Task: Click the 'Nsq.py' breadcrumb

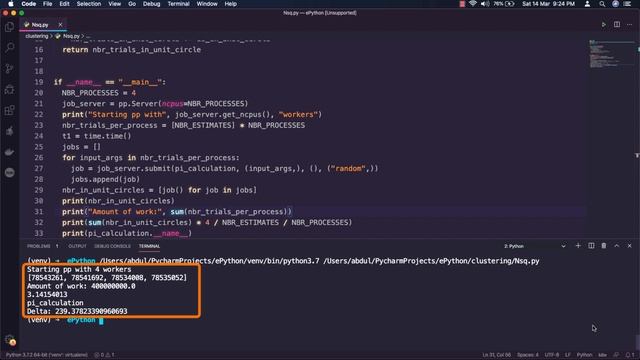Action: 71,36
